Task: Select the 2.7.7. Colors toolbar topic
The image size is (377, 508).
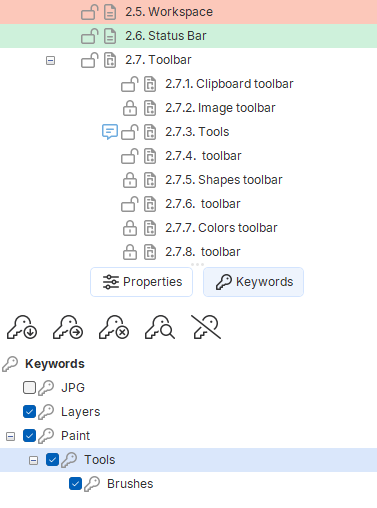Action: tap(221, 228)
